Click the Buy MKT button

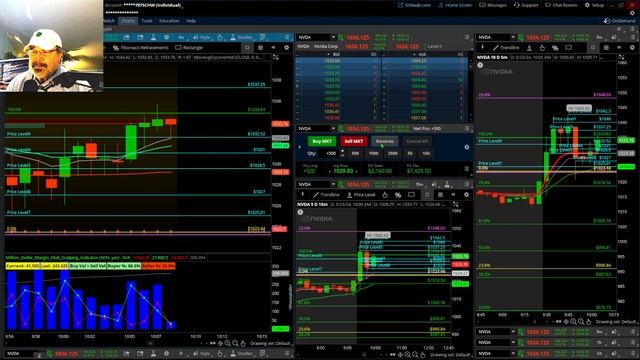[x=322, y=141]
